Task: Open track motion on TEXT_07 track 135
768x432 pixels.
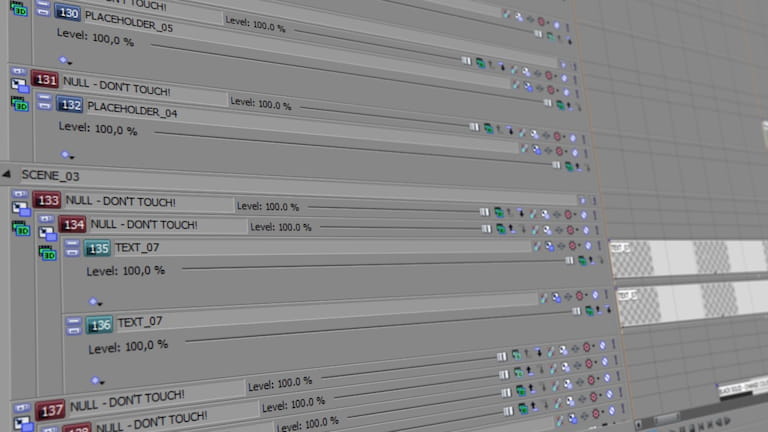Action: pos(538,246)
